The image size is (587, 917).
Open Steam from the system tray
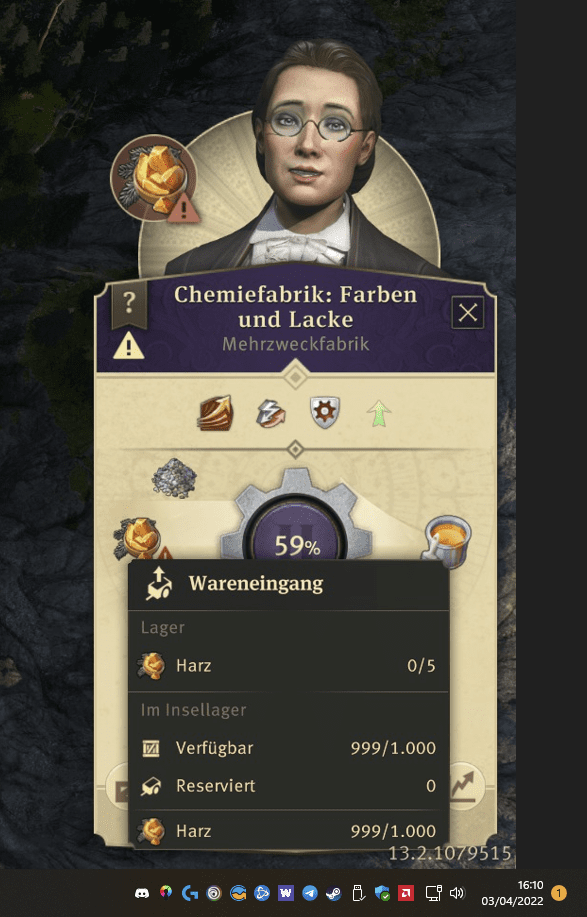(x=334, y=892)
